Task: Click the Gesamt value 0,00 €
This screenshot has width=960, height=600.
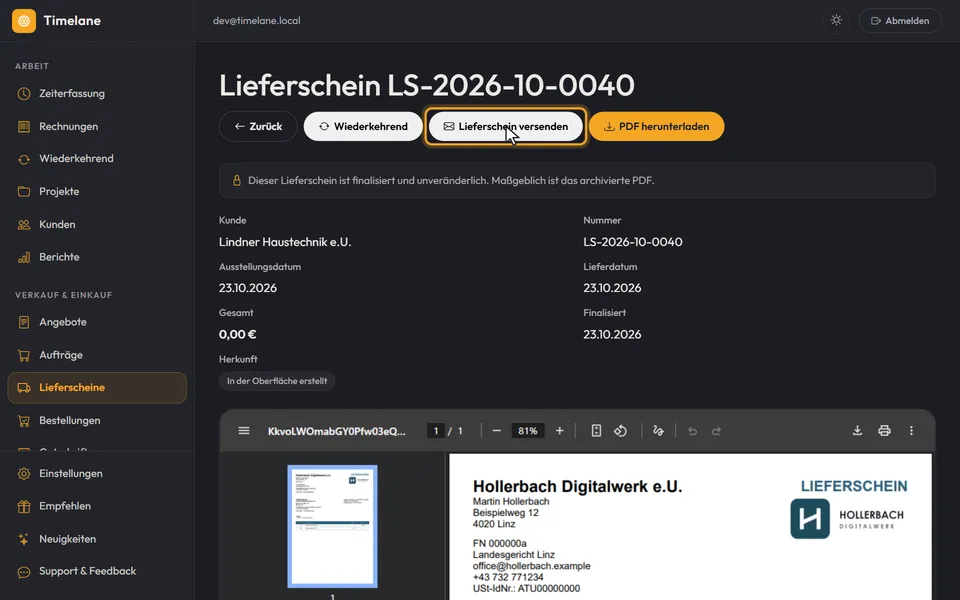Action: tap(238, 334)
